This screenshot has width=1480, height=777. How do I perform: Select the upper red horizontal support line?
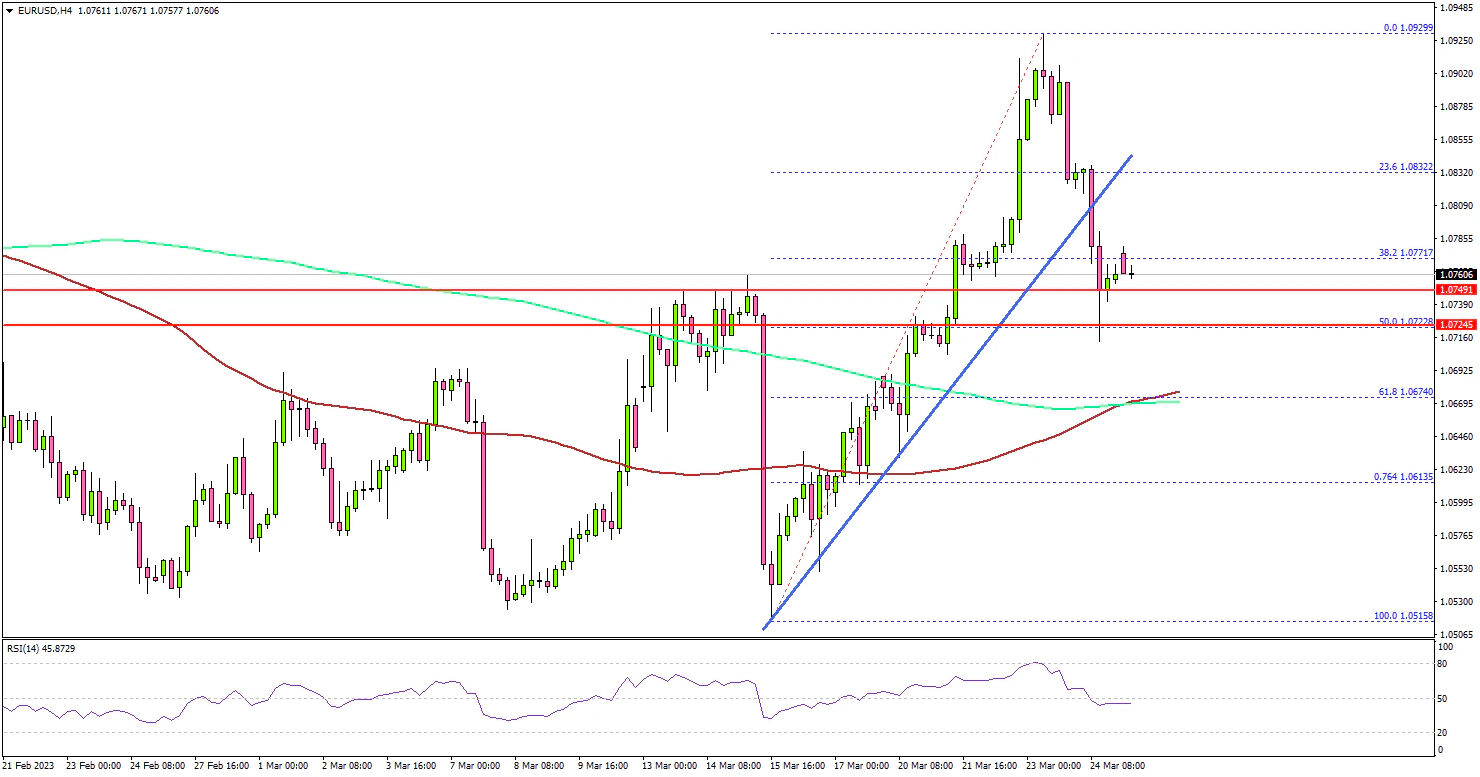300,290
